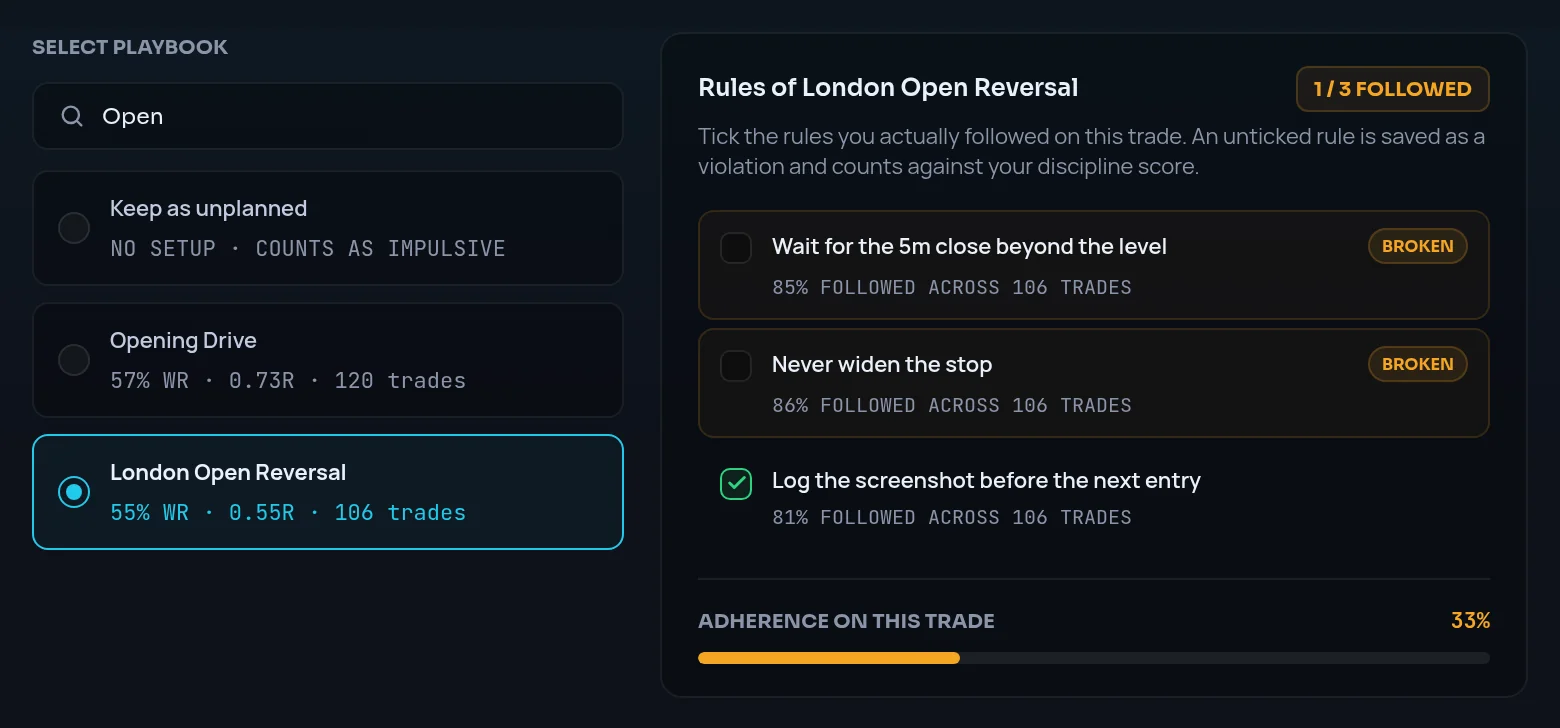Click the BROKEN badge on Never widen the stop
The height and width of the screenshot is (728, 1560).
(x=1417, y=364)
